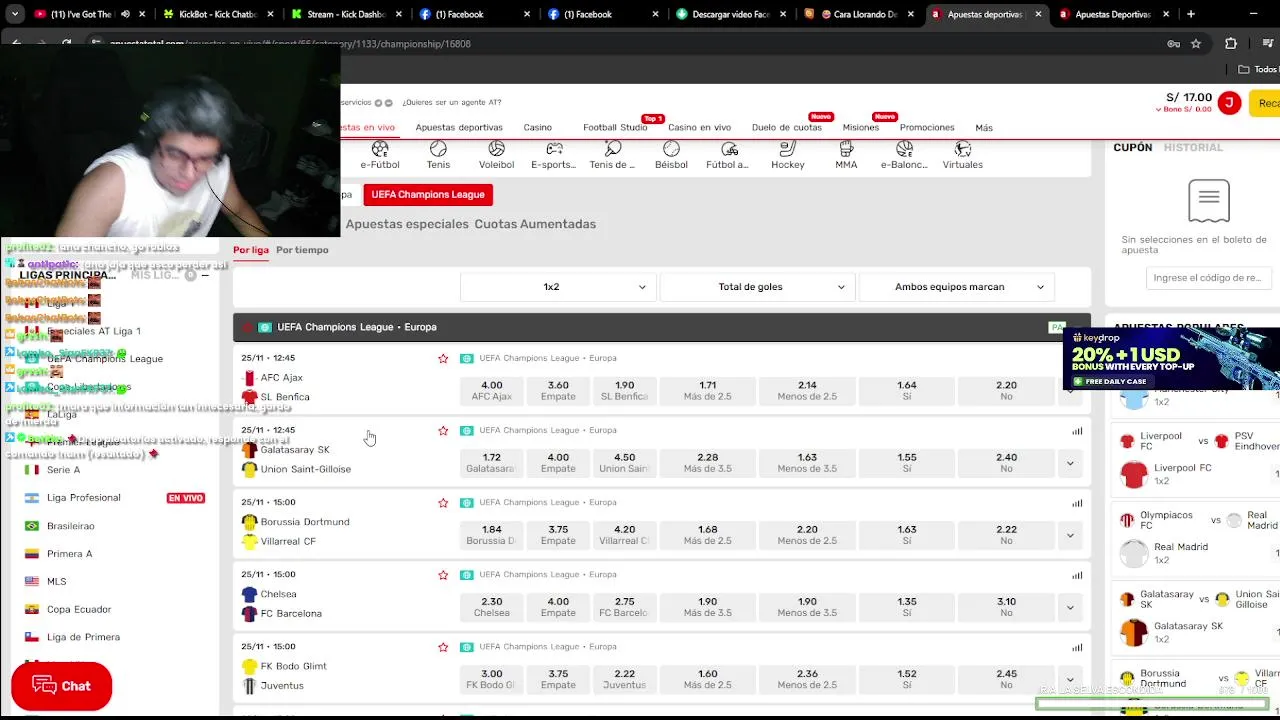Open the Virtuales sport icon
The image size is (1280, 720).
pyautogui.click(x=963, y=155)
